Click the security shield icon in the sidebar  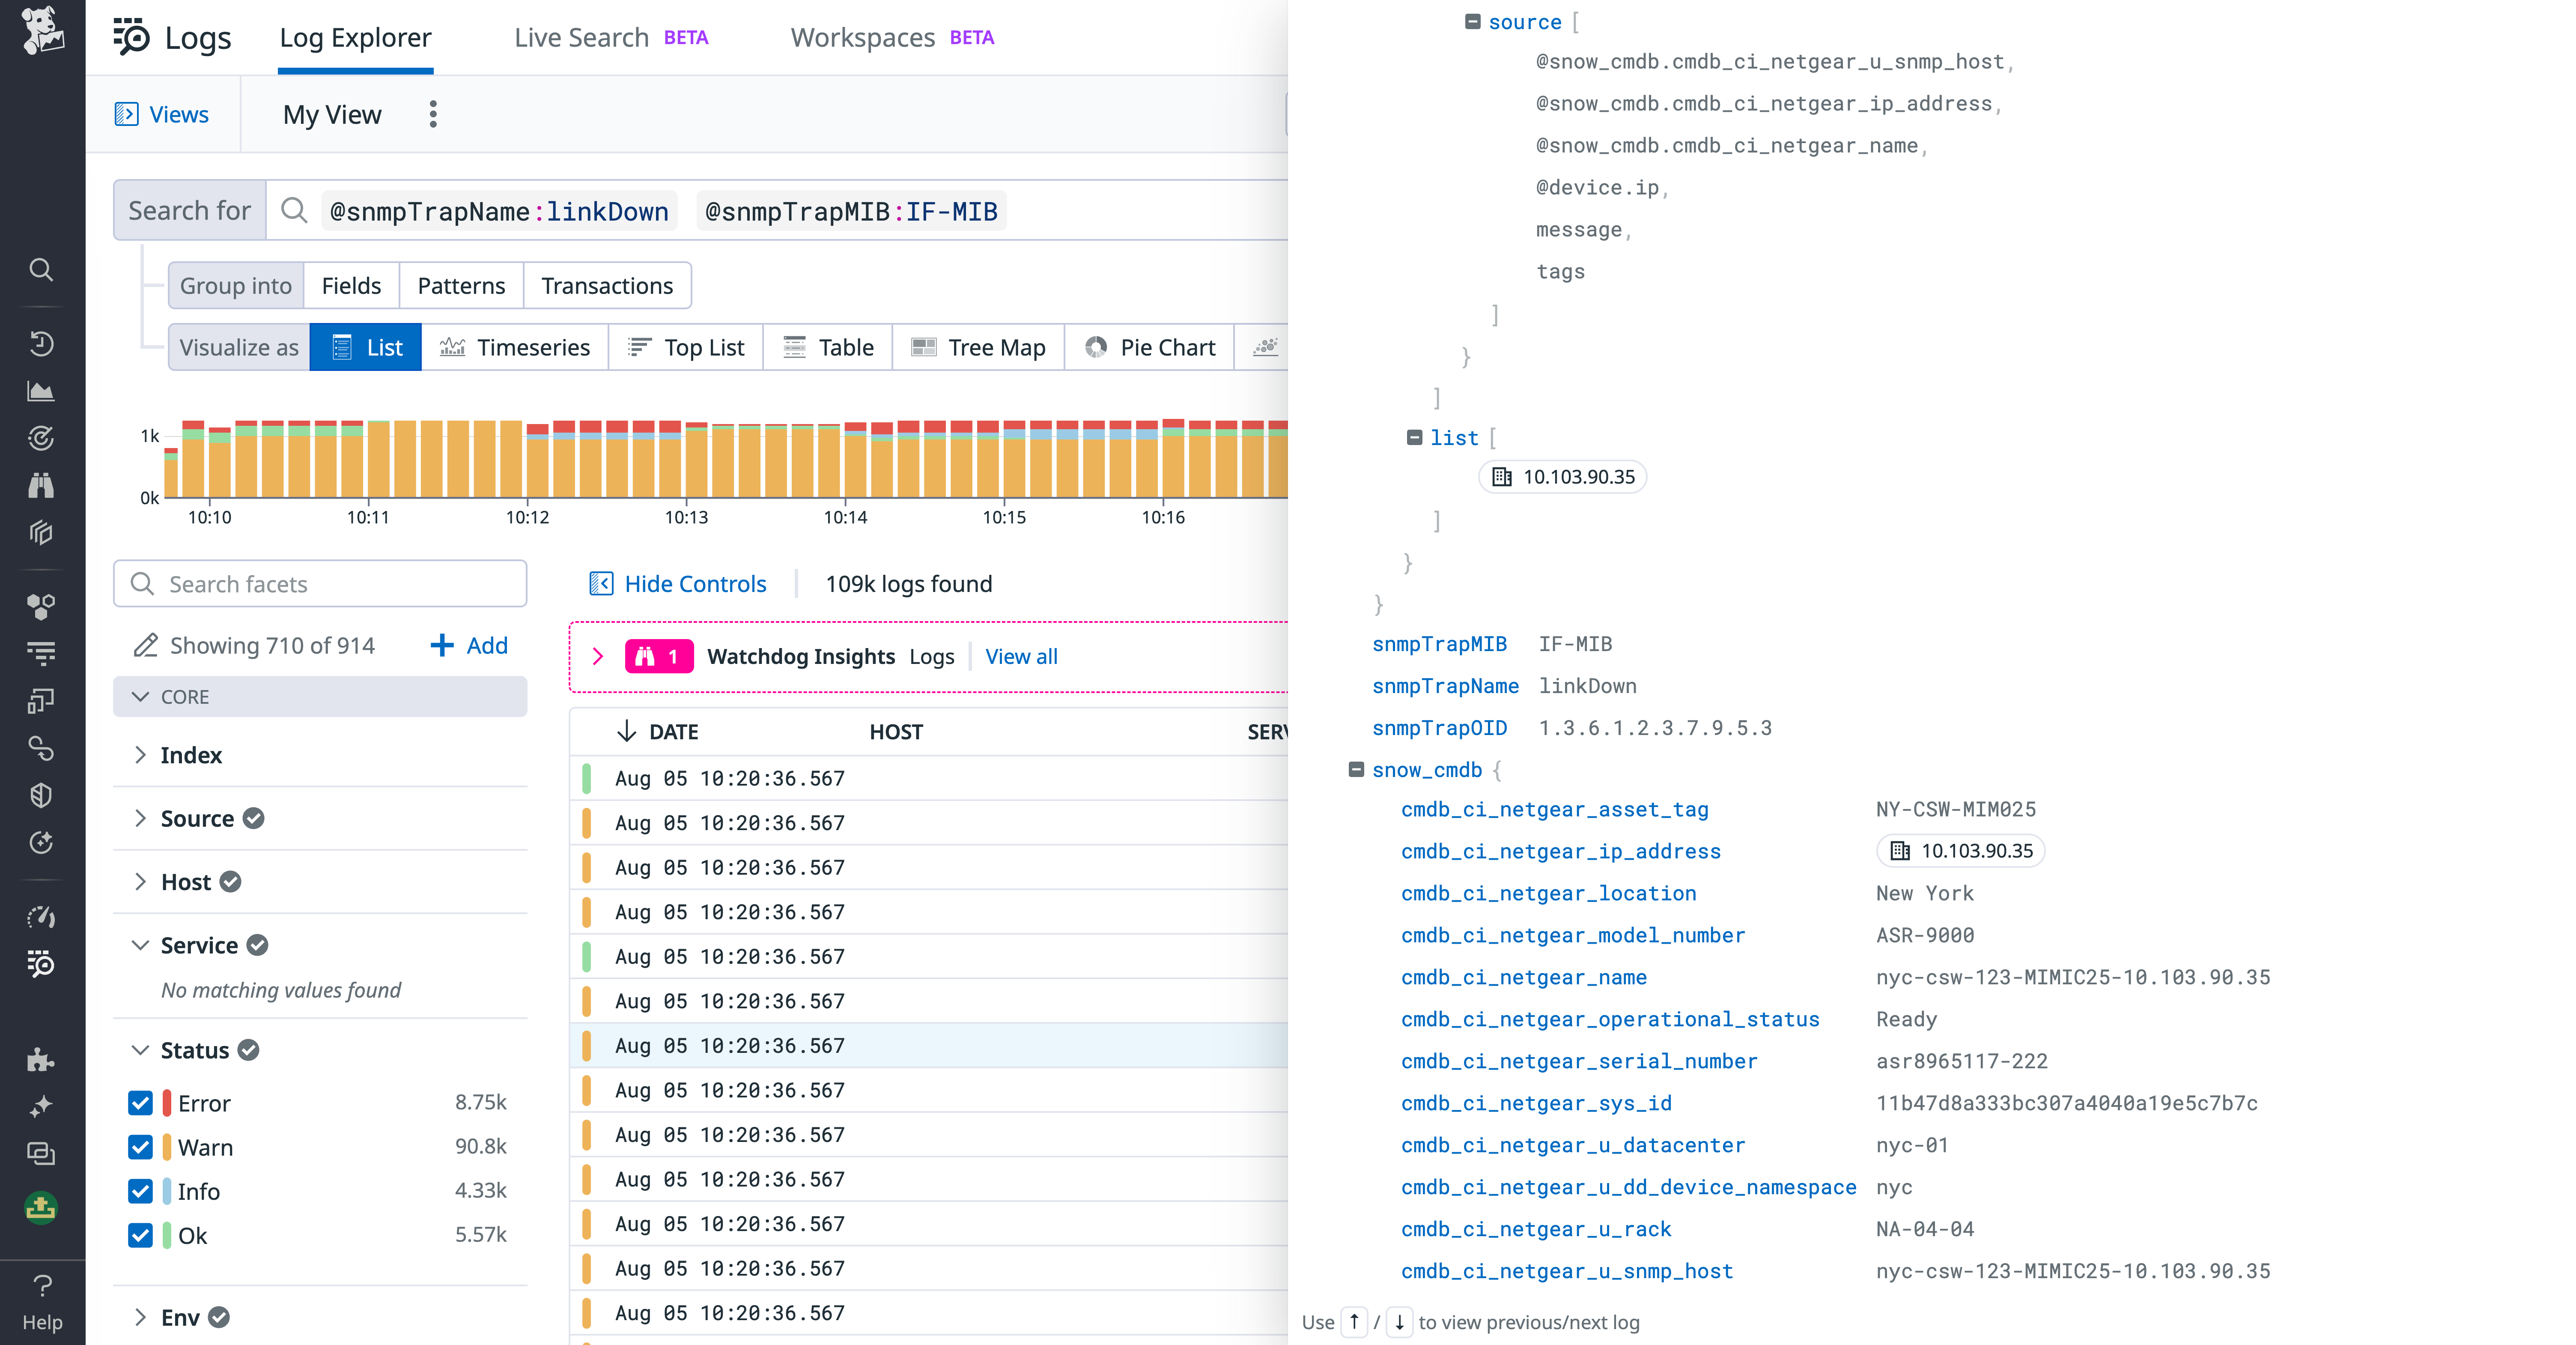coord(41,795)
